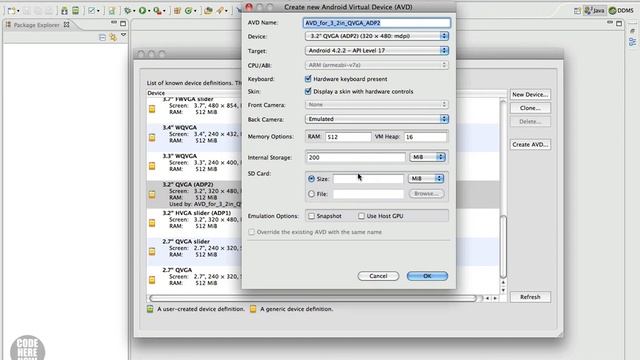Click the New Java Class icon
This screenshot has width=640, height=360.
(x=189, y=11)
